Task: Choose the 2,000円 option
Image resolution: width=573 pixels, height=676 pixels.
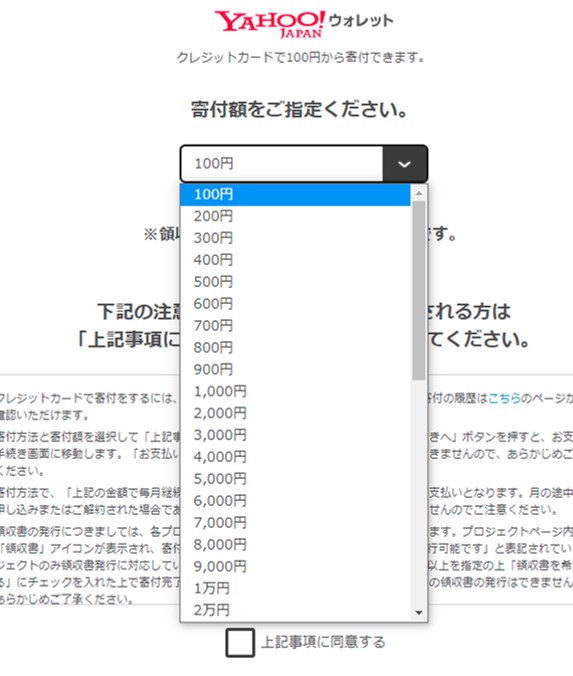Action: (295, 413)
